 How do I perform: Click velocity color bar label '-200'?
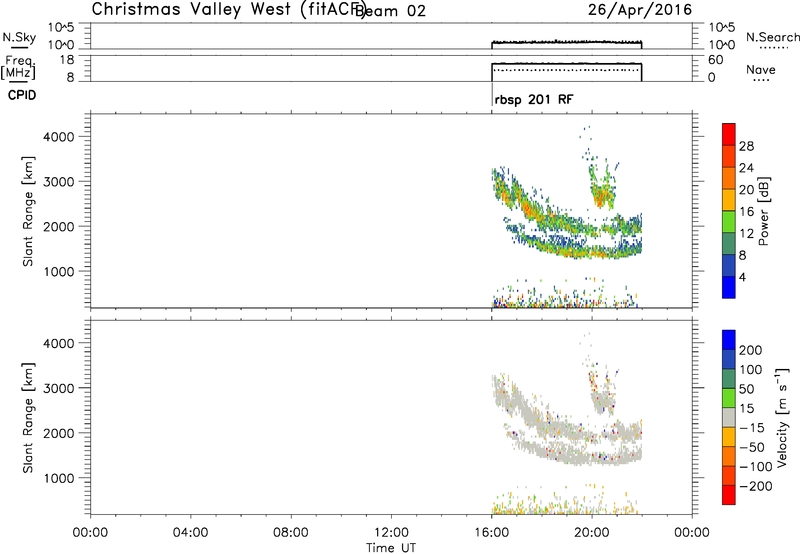tap(756, 486)
